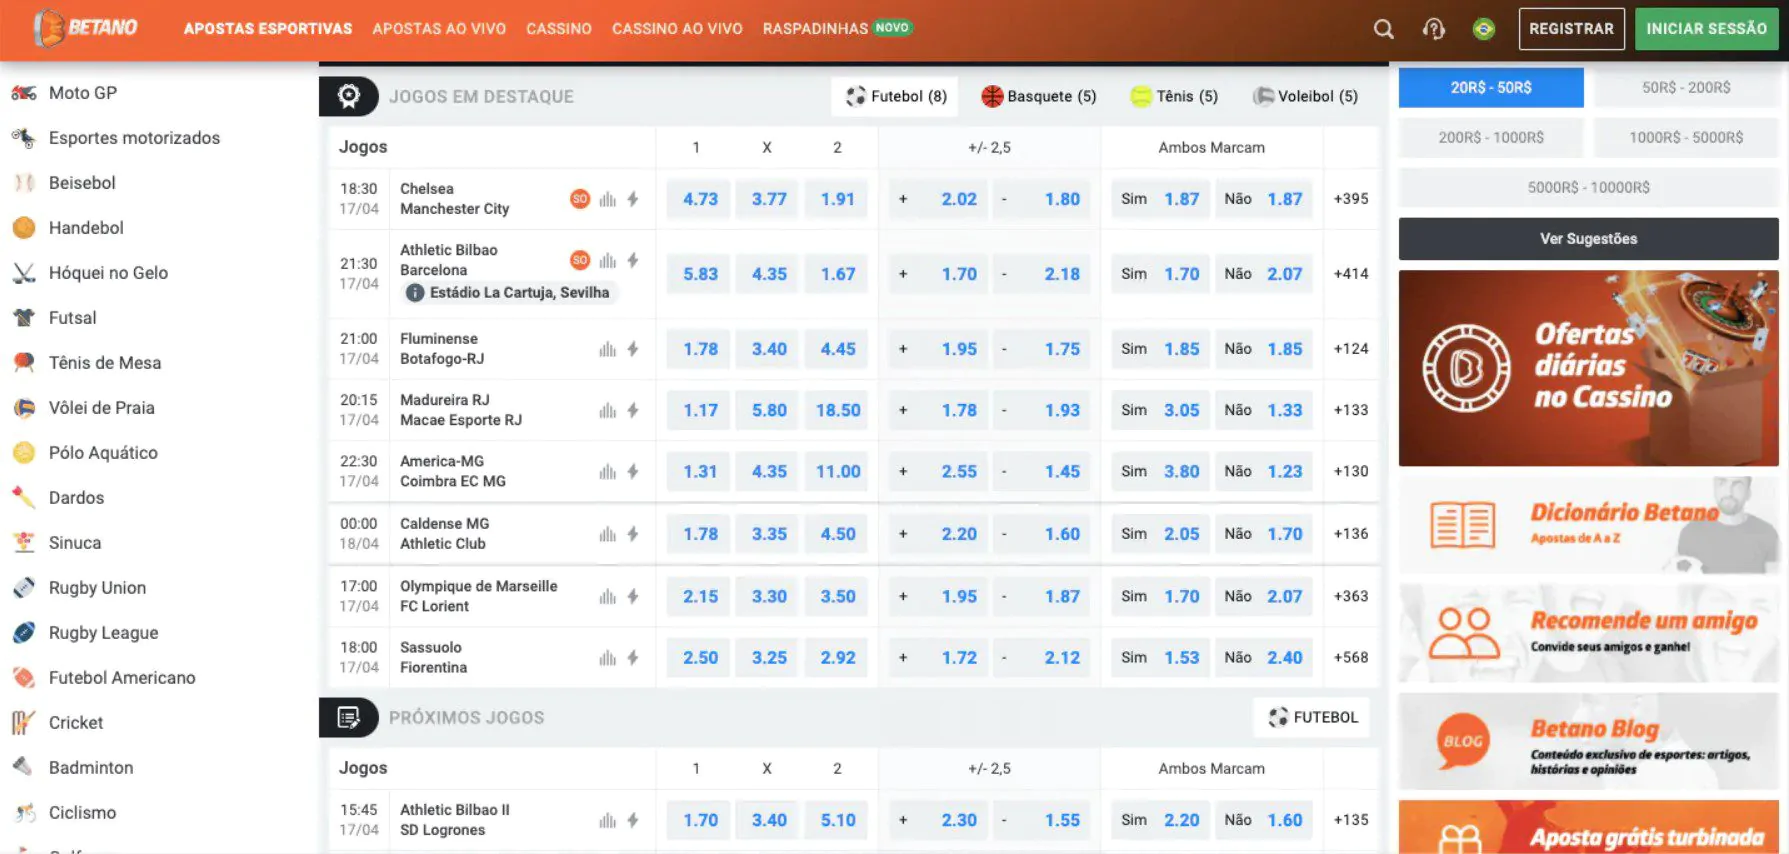Open Raspadinhas Novo menu item
Image resolution: width=1789 pixels, height=854 pixels.
click(x=837, y=29)
